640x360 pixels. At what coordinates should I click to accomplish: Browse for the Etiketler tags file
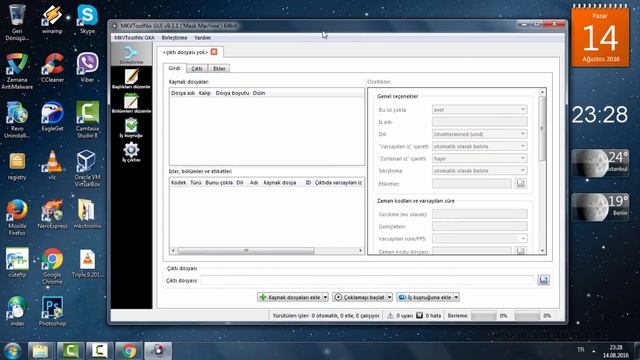[520, 183]
